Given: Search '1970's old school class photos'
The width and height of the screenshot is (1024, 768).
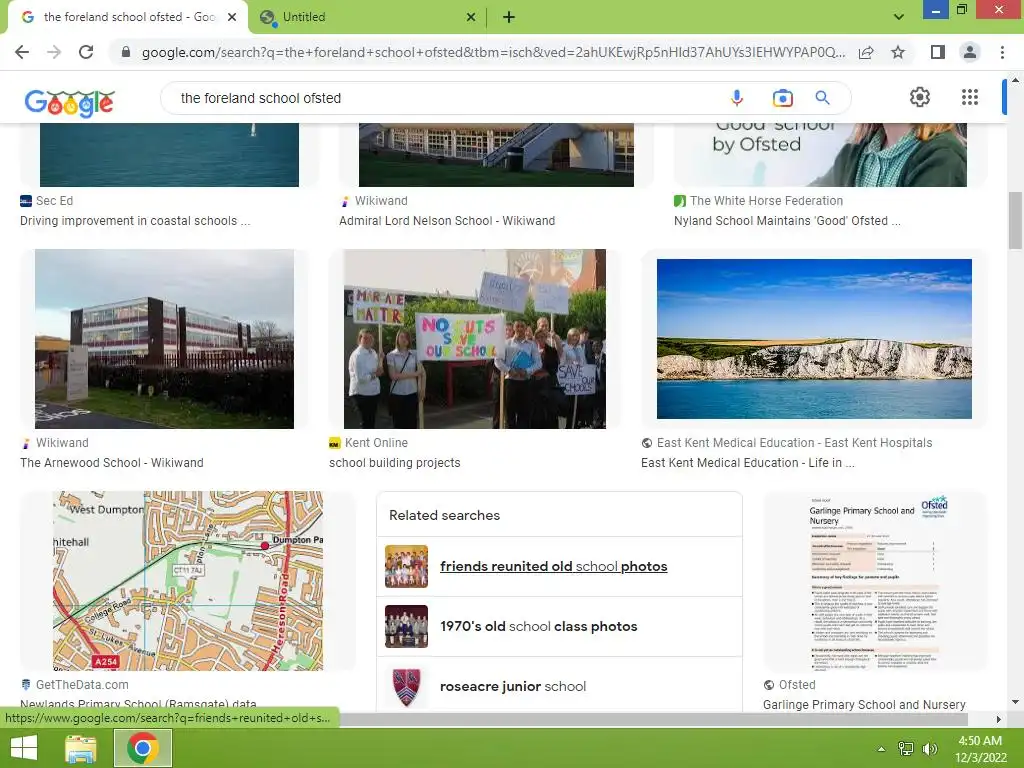Looking at the screenshot, I should [x=539, y=626].
